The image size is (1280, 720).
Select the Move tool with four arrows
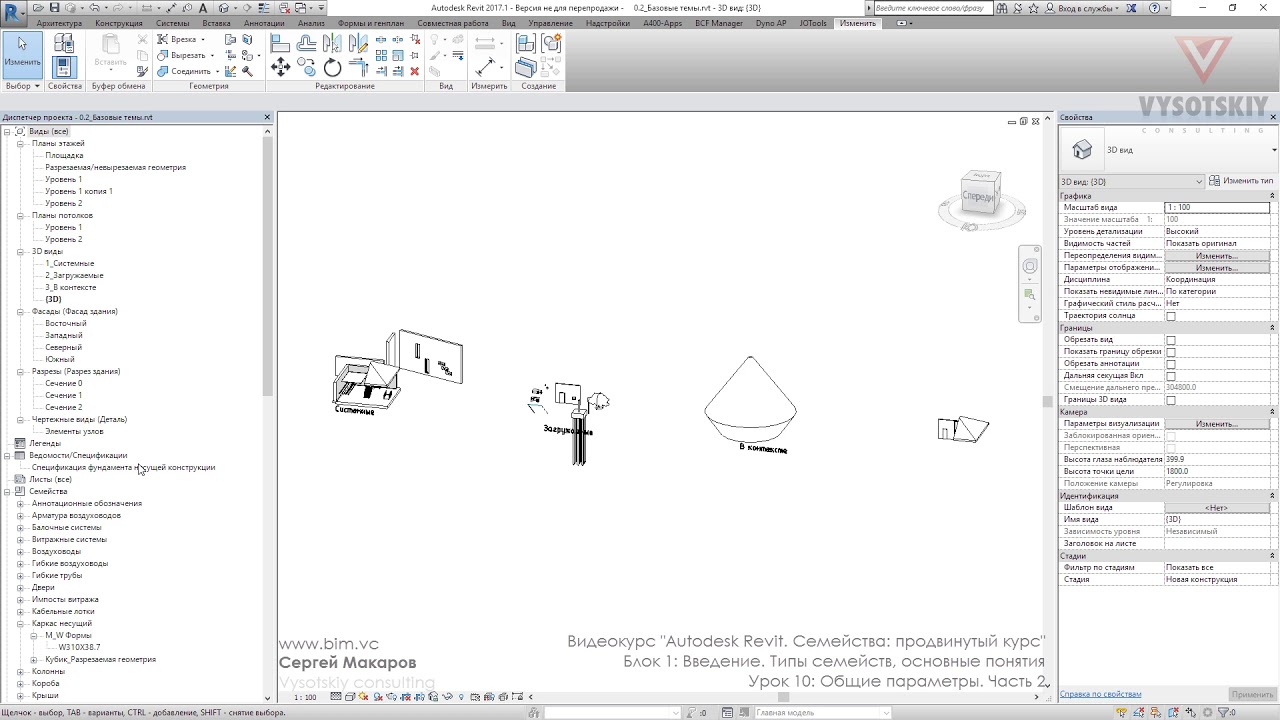280,68
